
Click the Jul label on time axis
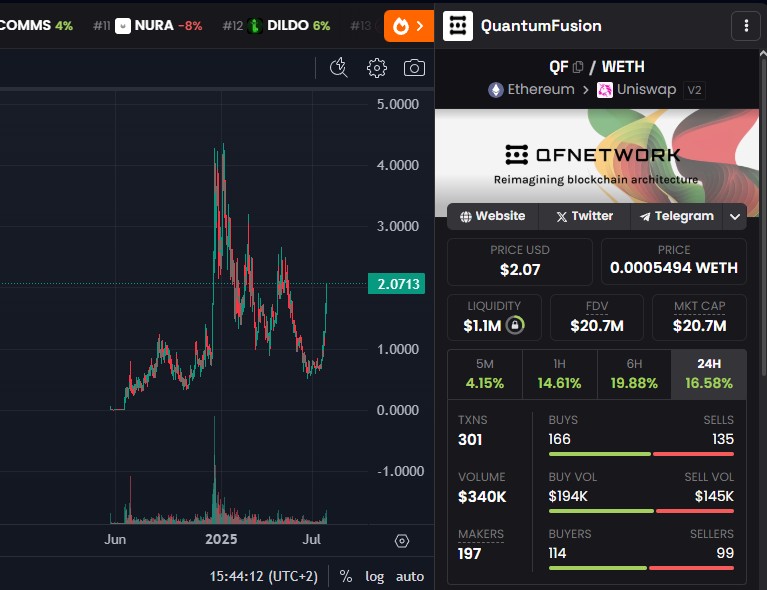pos(312,540)
